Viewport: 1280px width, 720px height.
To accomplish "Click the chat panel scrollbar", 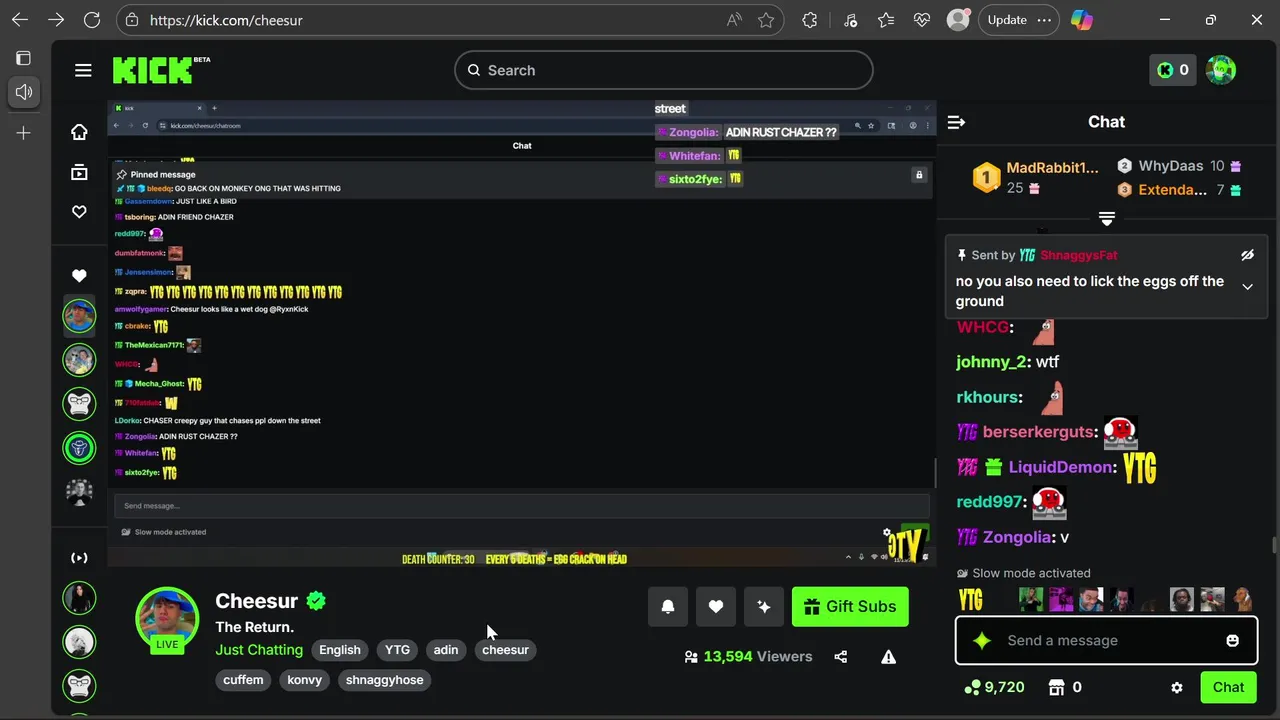I will (1273, 546).
